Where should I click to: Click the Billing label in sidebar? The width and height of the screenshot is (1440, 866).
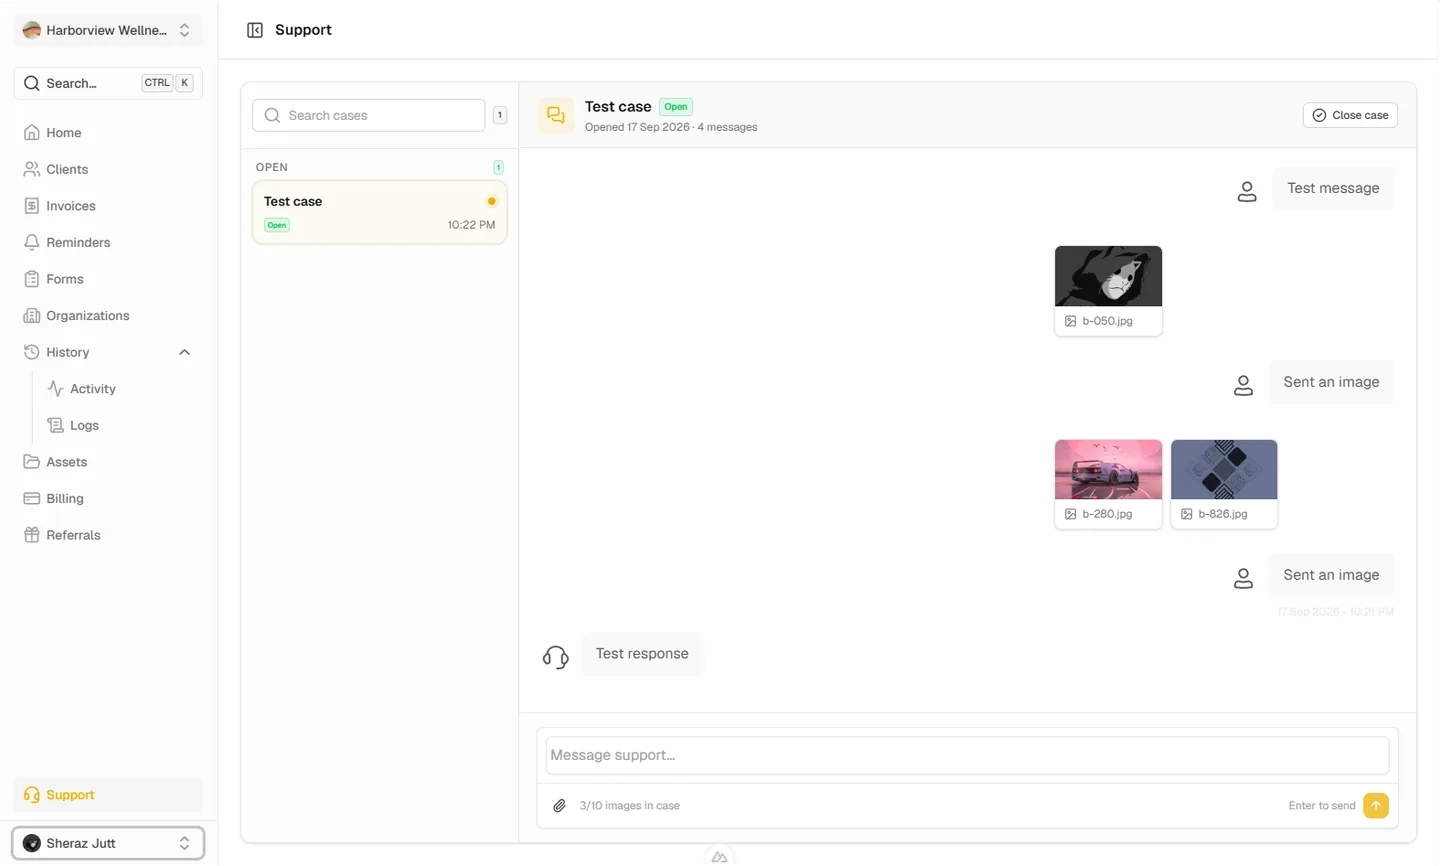point(65,498)
